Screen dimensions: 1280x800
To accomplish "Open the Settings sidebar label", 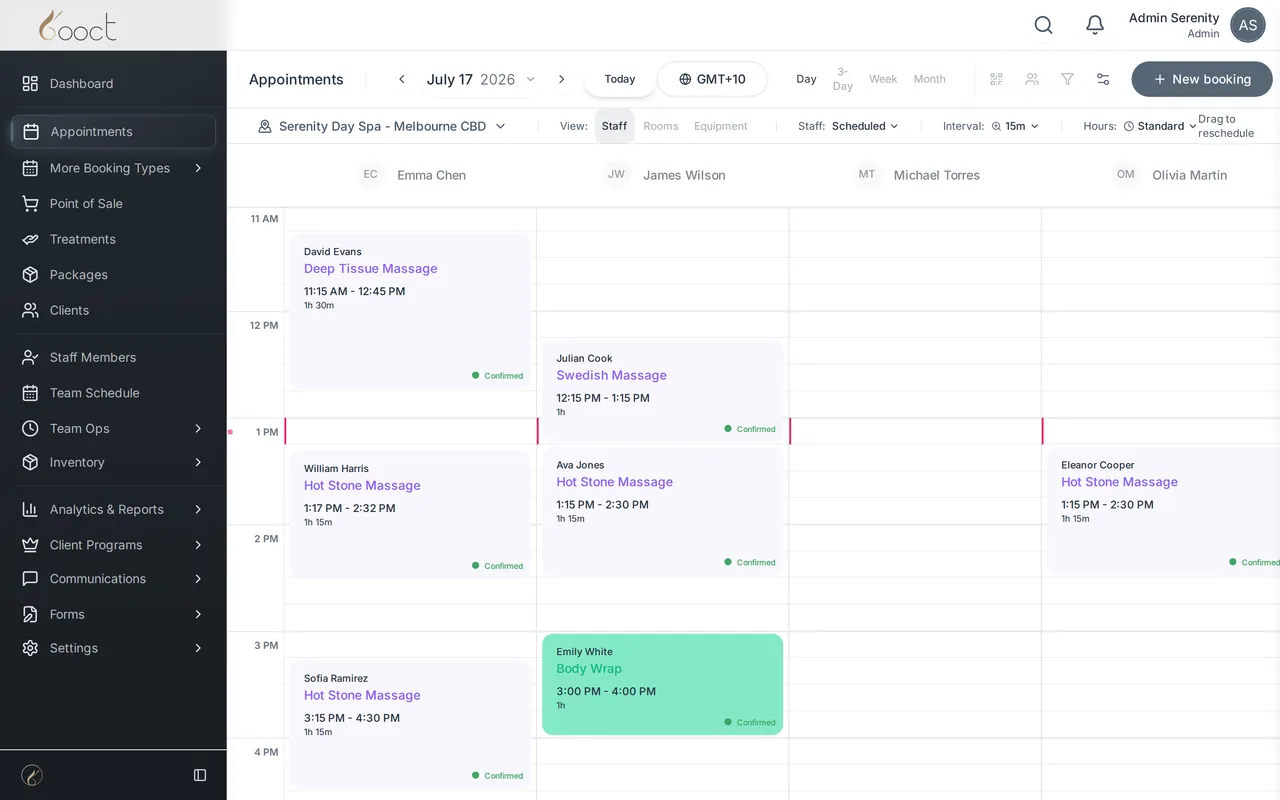I will tap(74, 648).
